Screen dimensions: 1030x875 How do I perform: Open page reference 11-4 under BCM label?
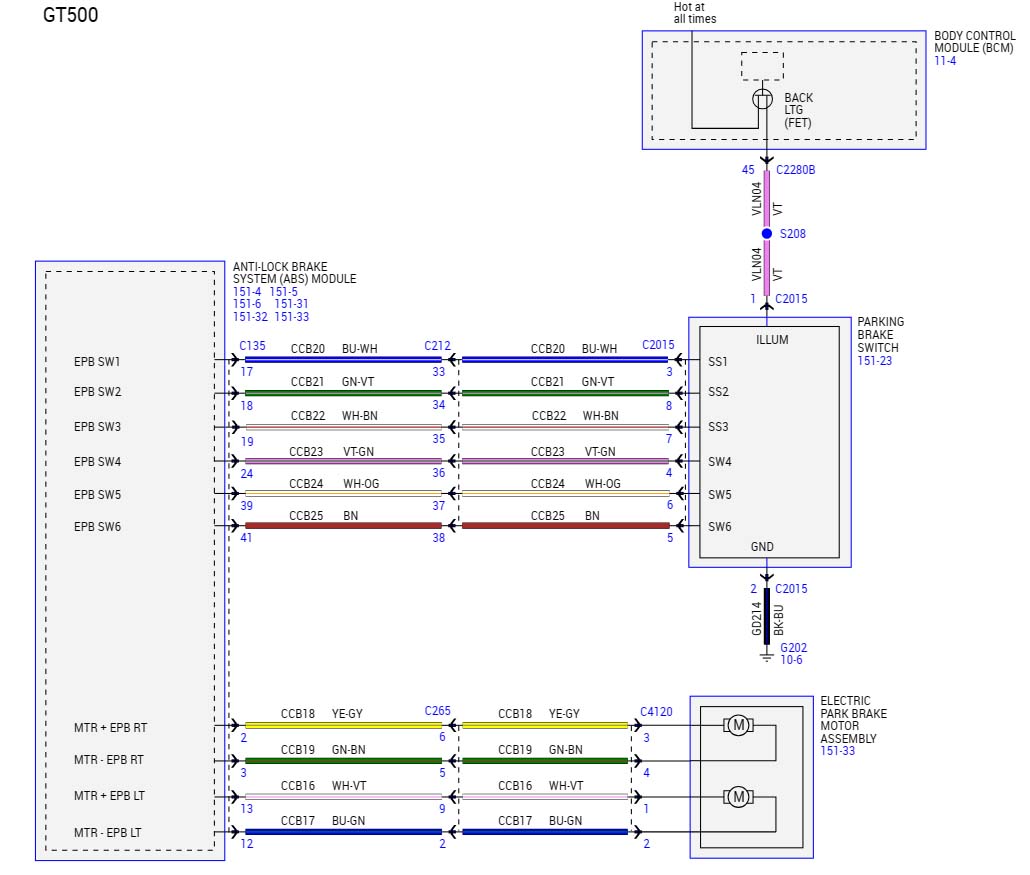coord(945,61)
